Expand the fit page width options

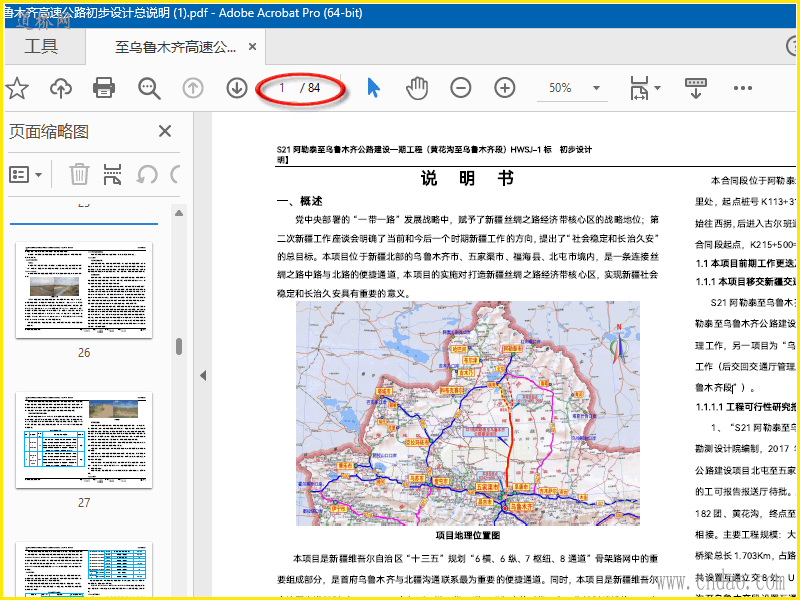[657, 88]
